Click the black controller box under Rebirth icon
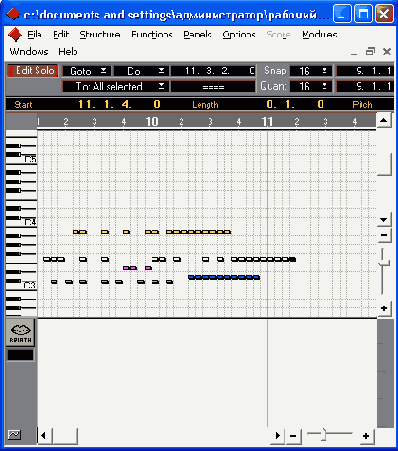 [x=20, y=355]
